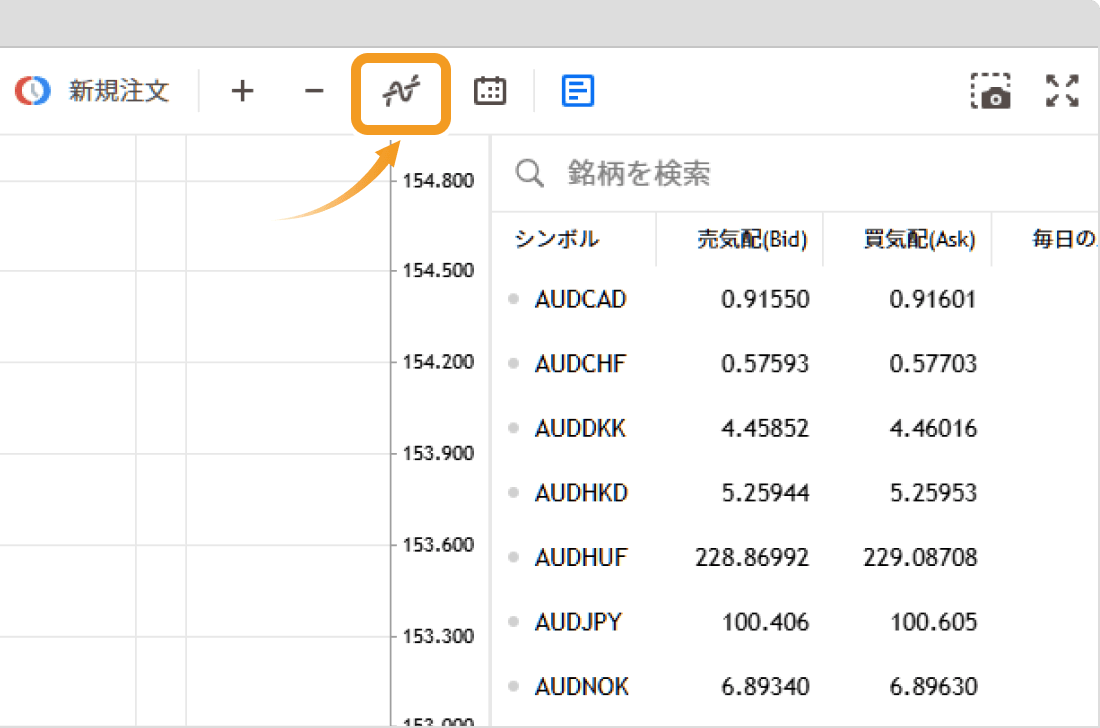The image size is (1100, 728).
Task: Click the red-blue clock logo icon
Action: coord(33,90)
